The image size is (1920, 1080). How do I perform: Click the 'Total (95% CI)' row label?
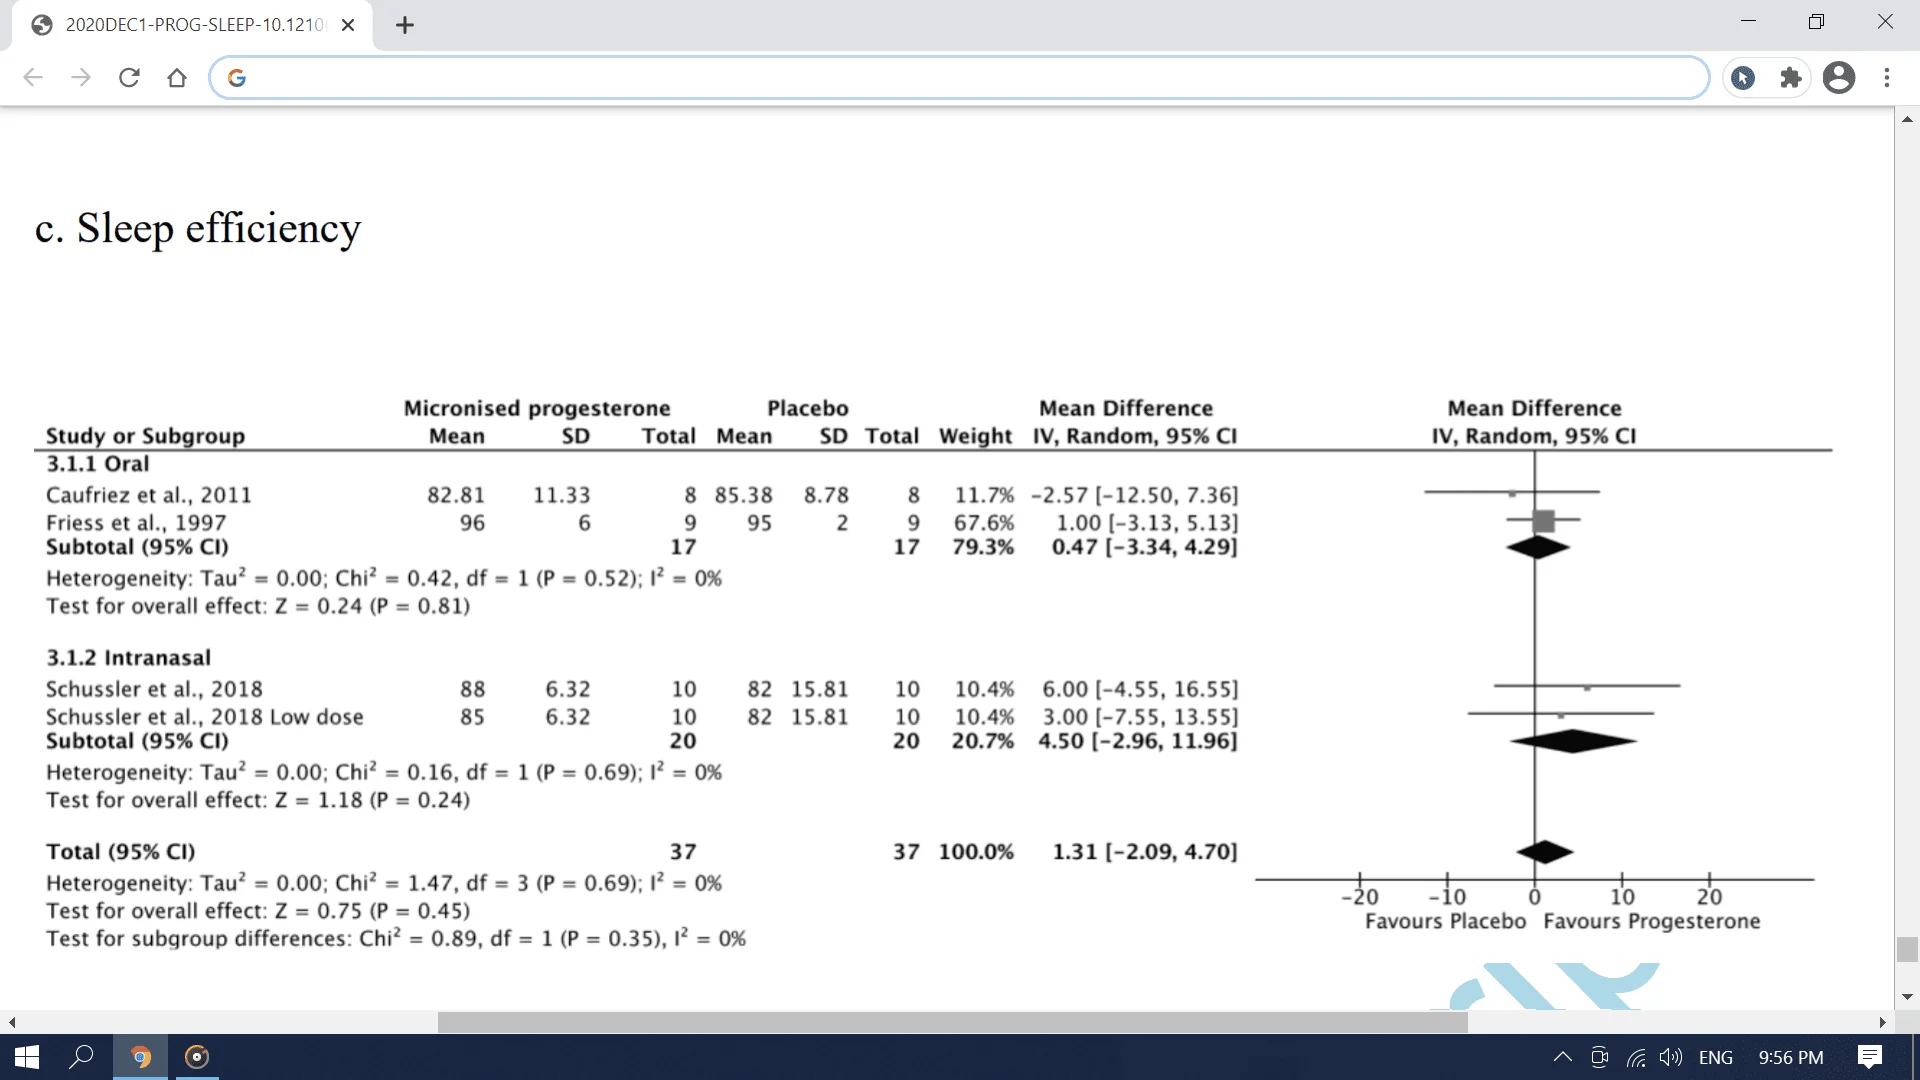121,852
